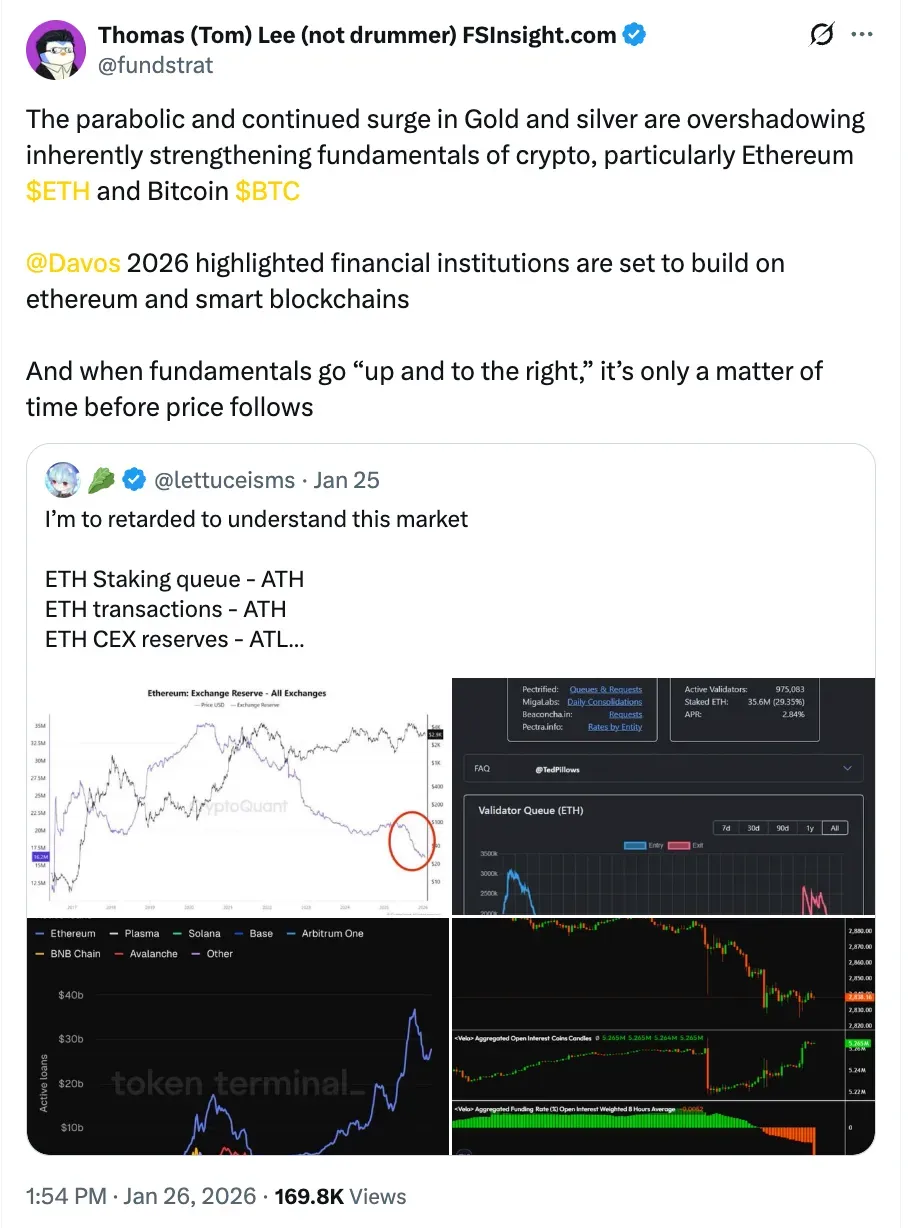The image size is (910, 1228).
Task: Click the Jan 25 timestamp on the quoted tweet
Action: [x=346, y=480]
